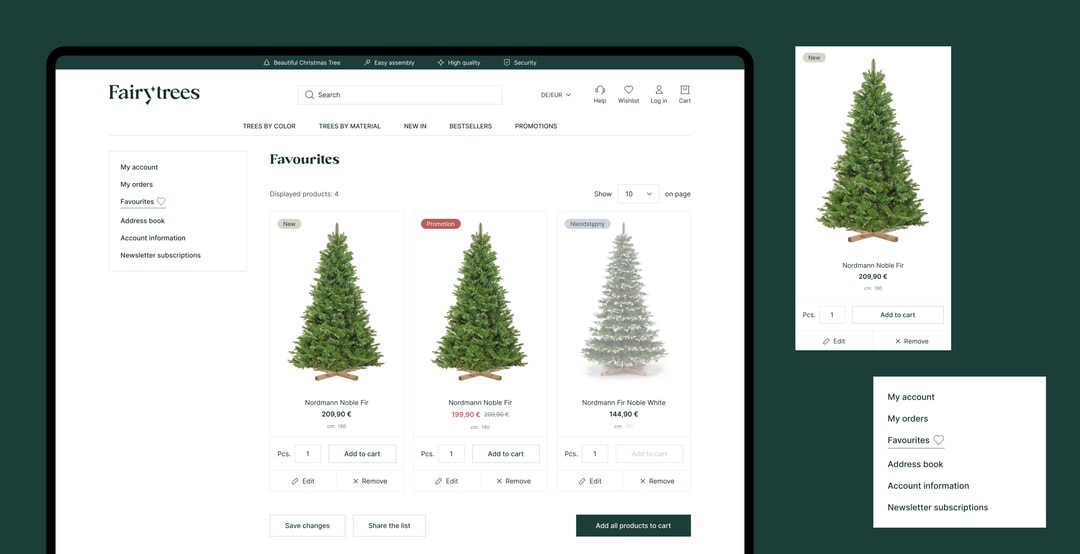
Task: Open the Cart bag icon
Action: click(x=685, y=90)
